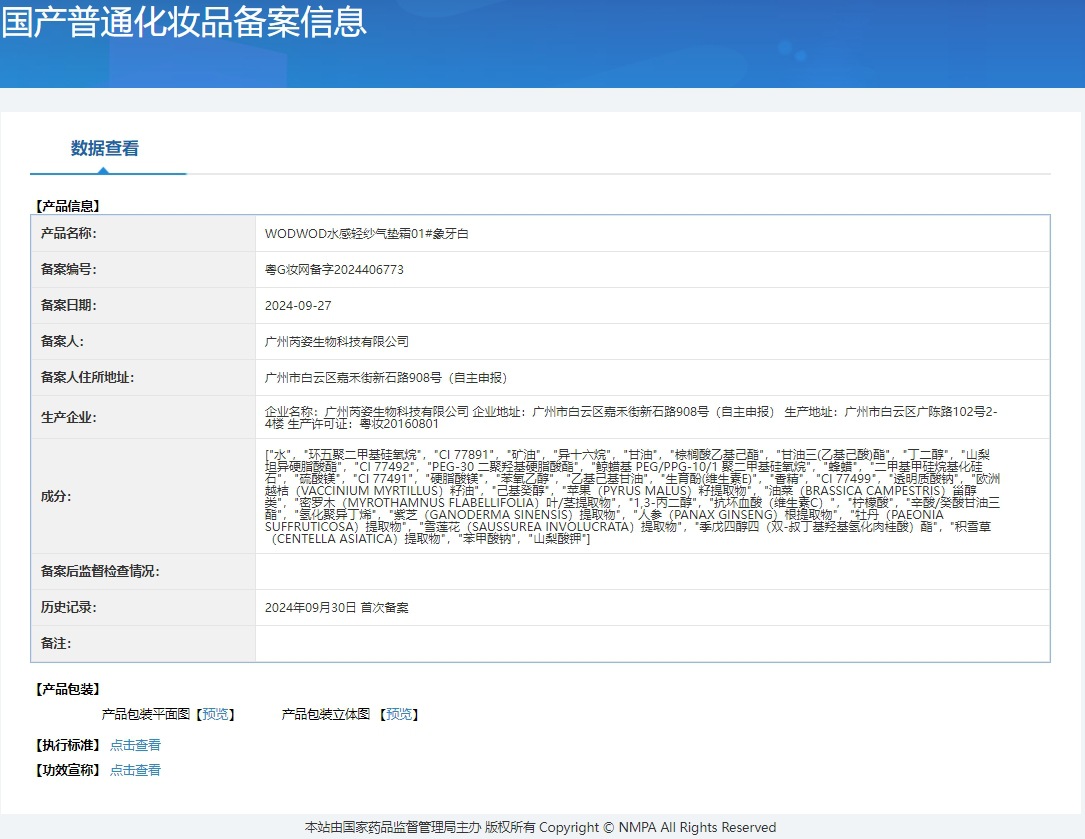
Task: Open the 数据查看 tab
Action: click(105, 149)
